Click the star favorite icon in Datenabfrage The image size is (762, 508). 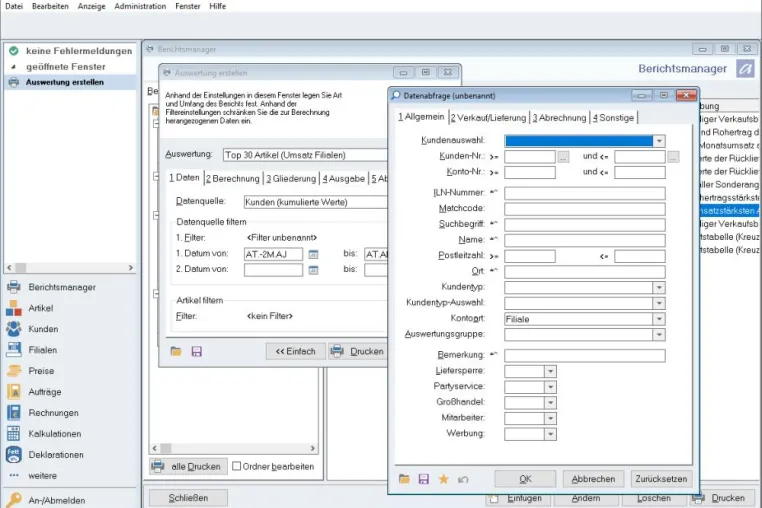tap(443, 479)
